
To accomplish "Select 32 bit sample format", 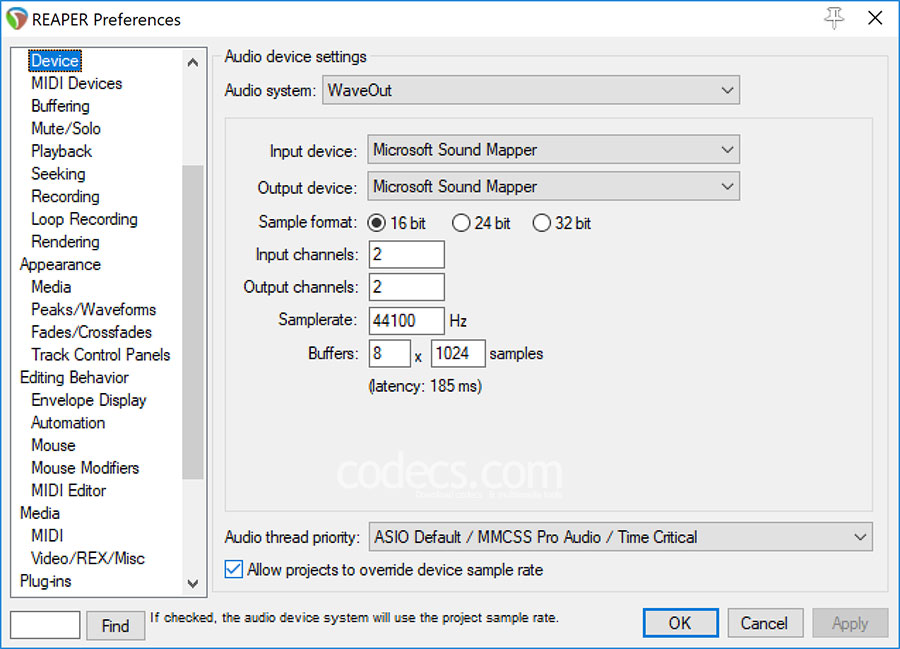I will coord(561,223).
